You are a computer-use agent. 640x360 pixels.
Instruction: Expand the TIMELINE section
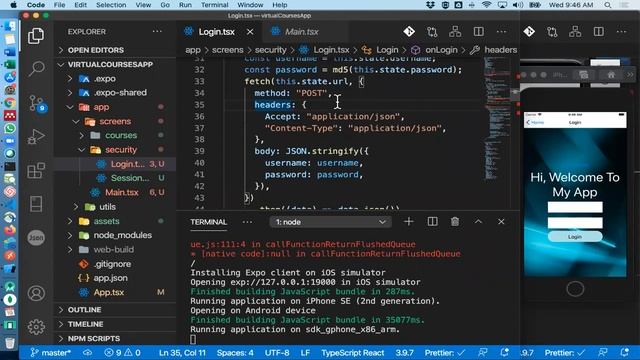coord(85,324)
